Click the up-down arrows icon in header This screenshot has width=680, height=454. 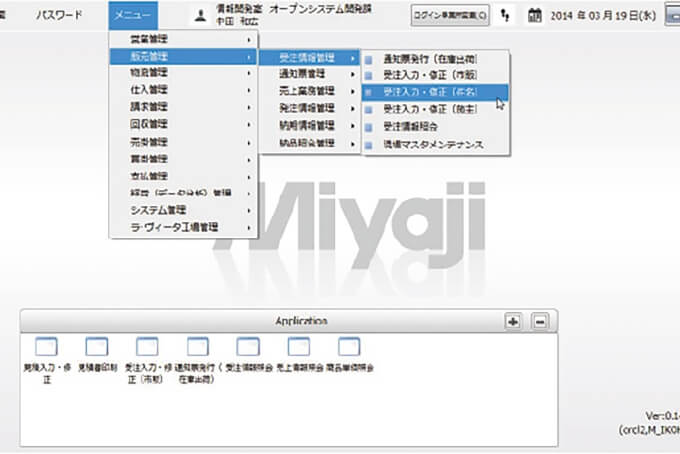pyautogui.click(x=505, y=16)
